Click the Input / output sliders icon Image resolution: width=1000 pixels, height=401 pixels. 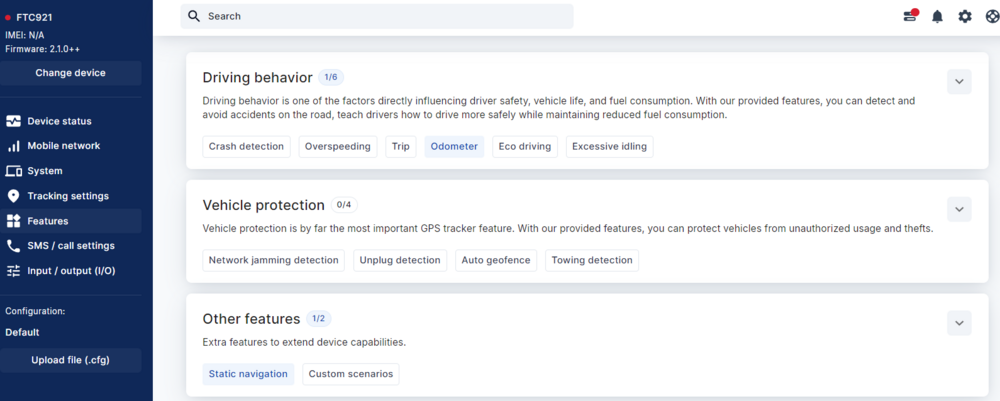point(14,271)
